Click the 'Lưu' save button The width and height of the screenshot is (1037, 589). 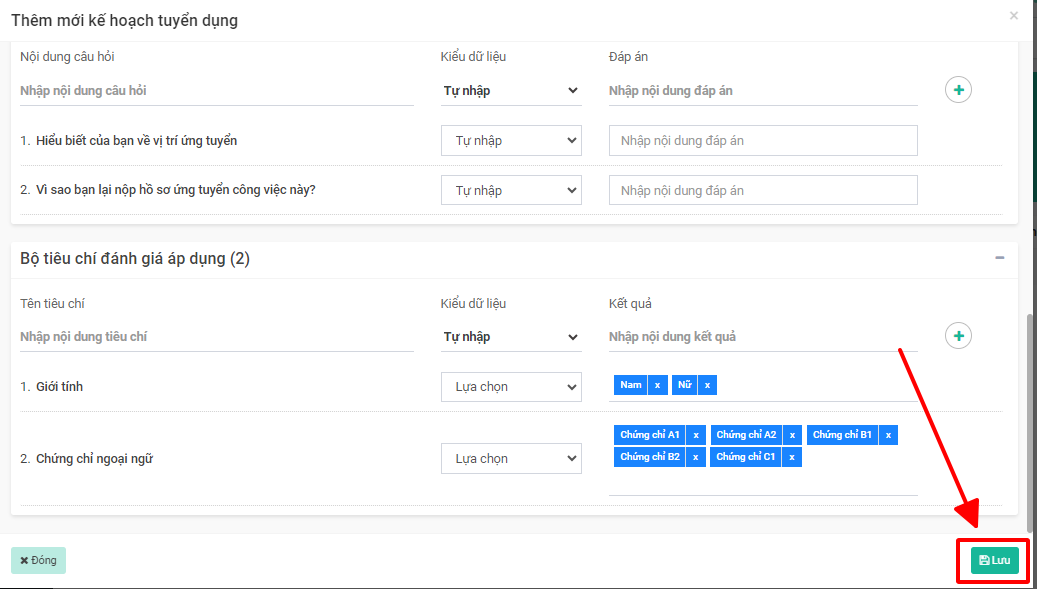point(994,560)
